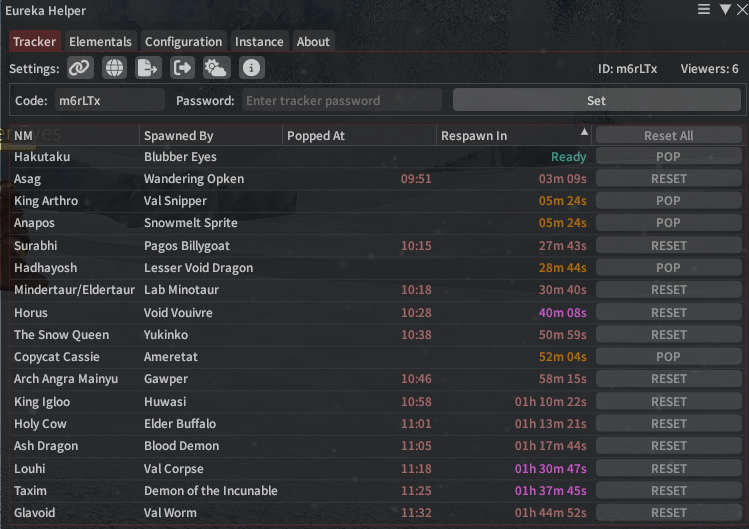
Task: Focus the tracker password field
Action: (x=342, y=100)
